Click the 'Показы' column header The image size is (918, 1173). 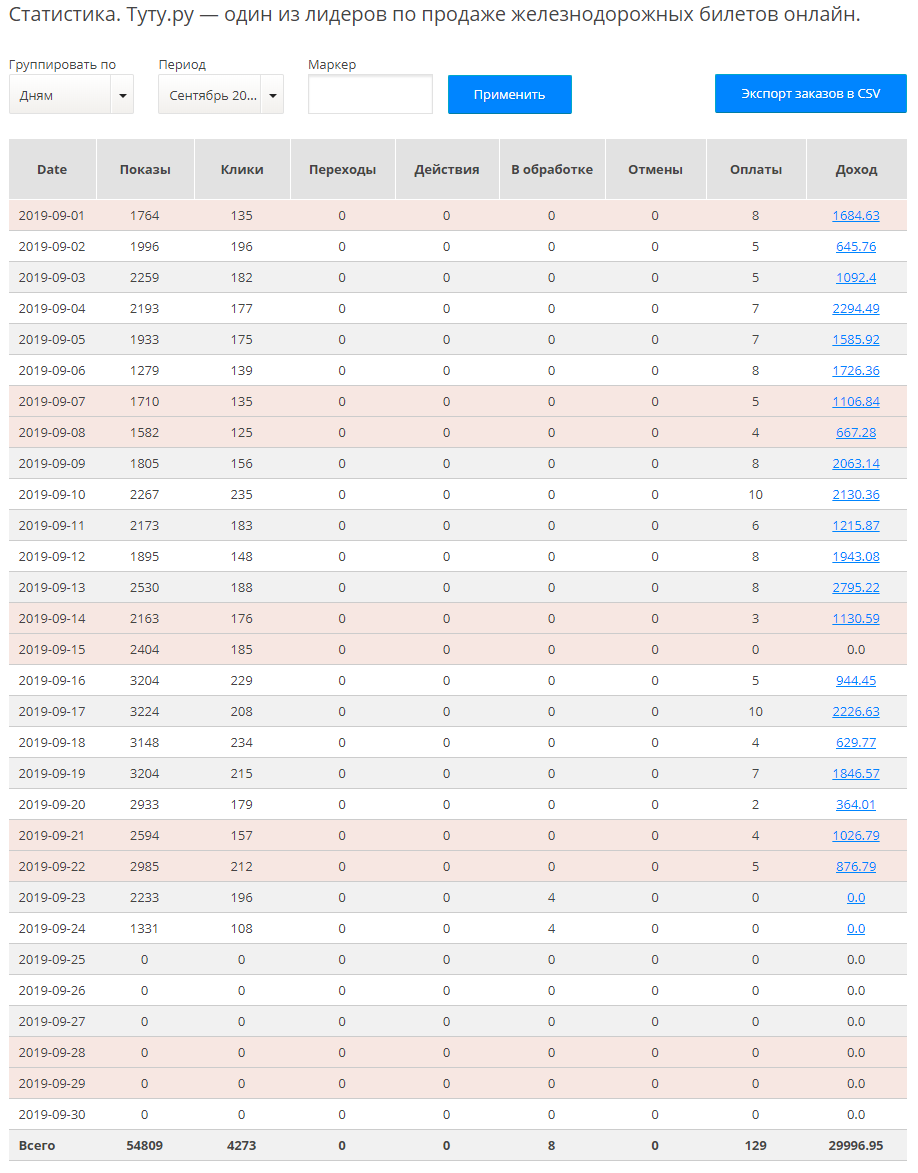point(145,169)
